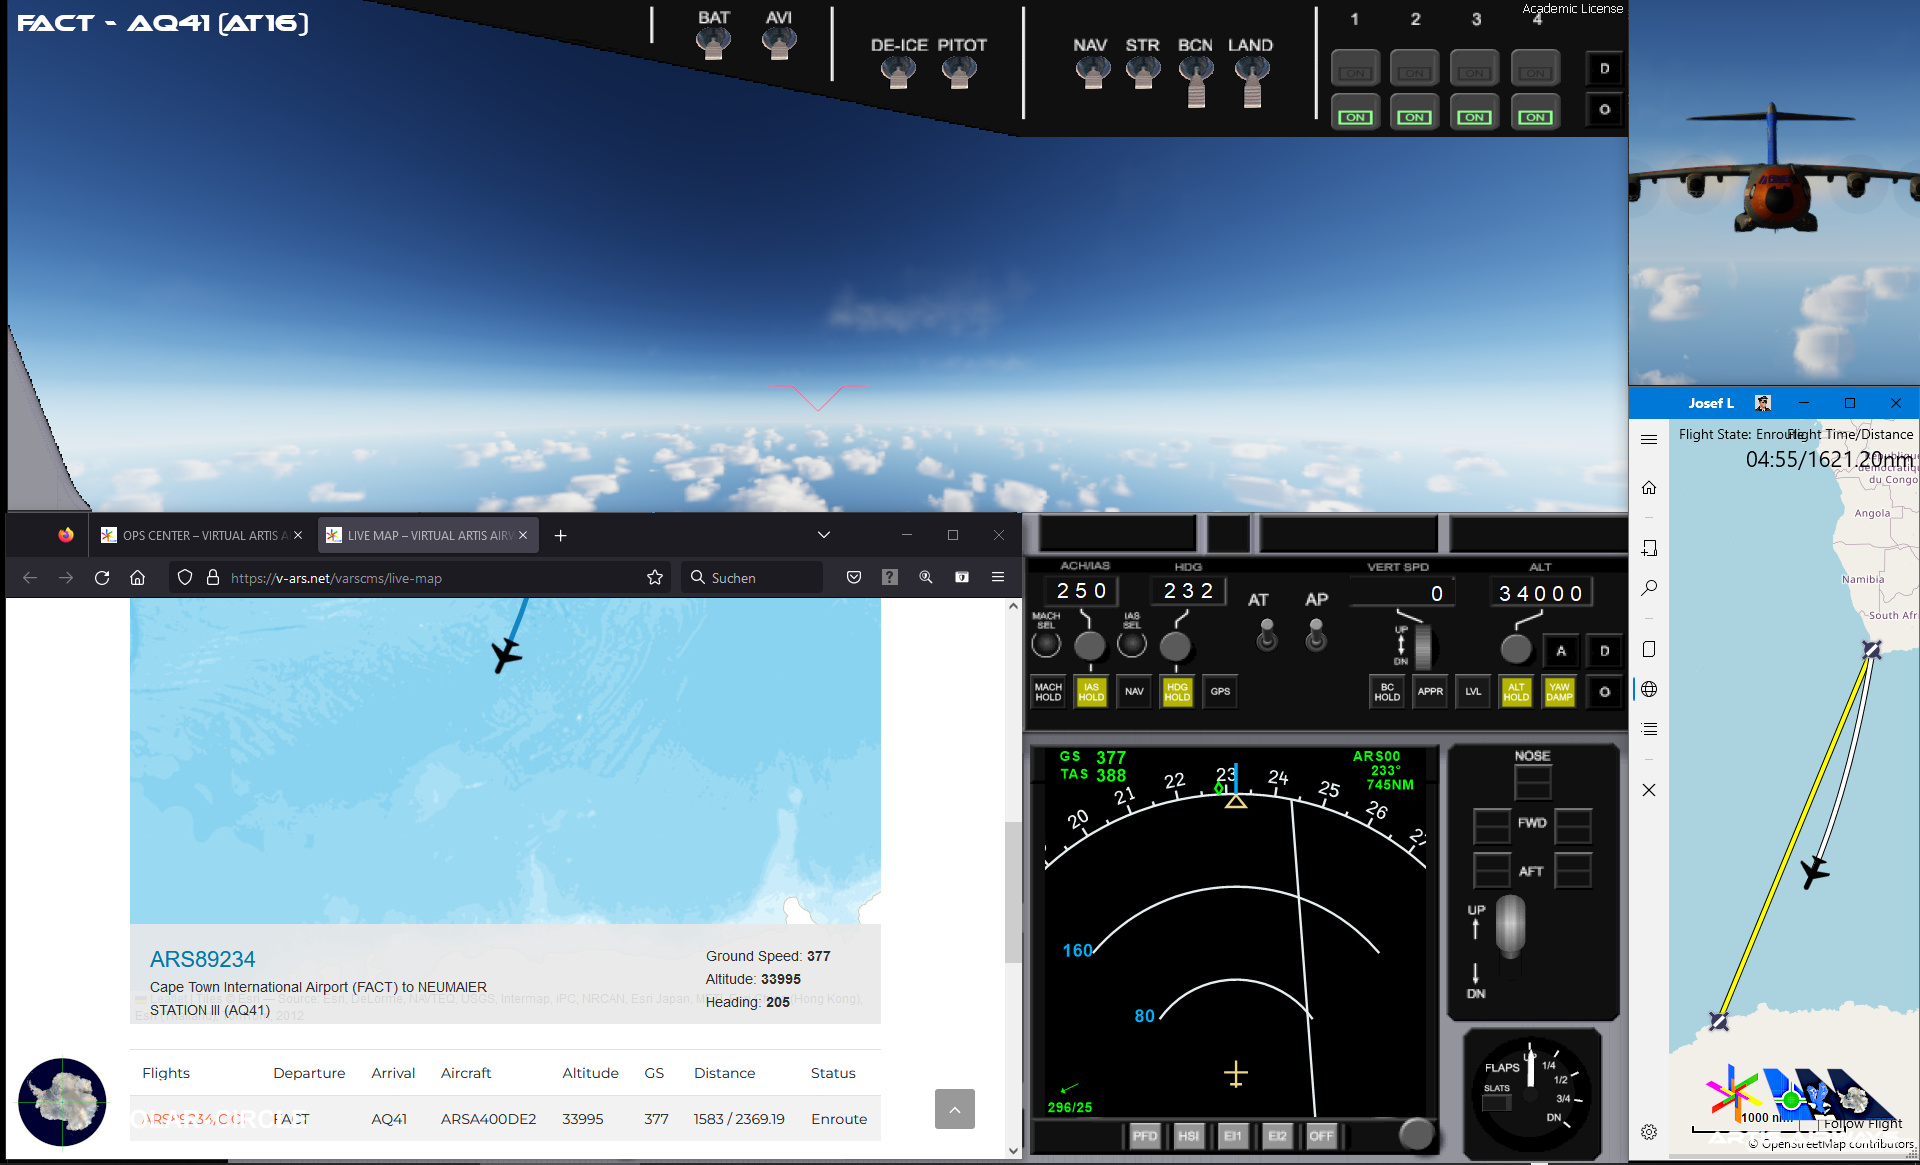
Task: Toggle the HDG HOLD autopilot button
Action: pyautogui.click(x=1177, y=692)
